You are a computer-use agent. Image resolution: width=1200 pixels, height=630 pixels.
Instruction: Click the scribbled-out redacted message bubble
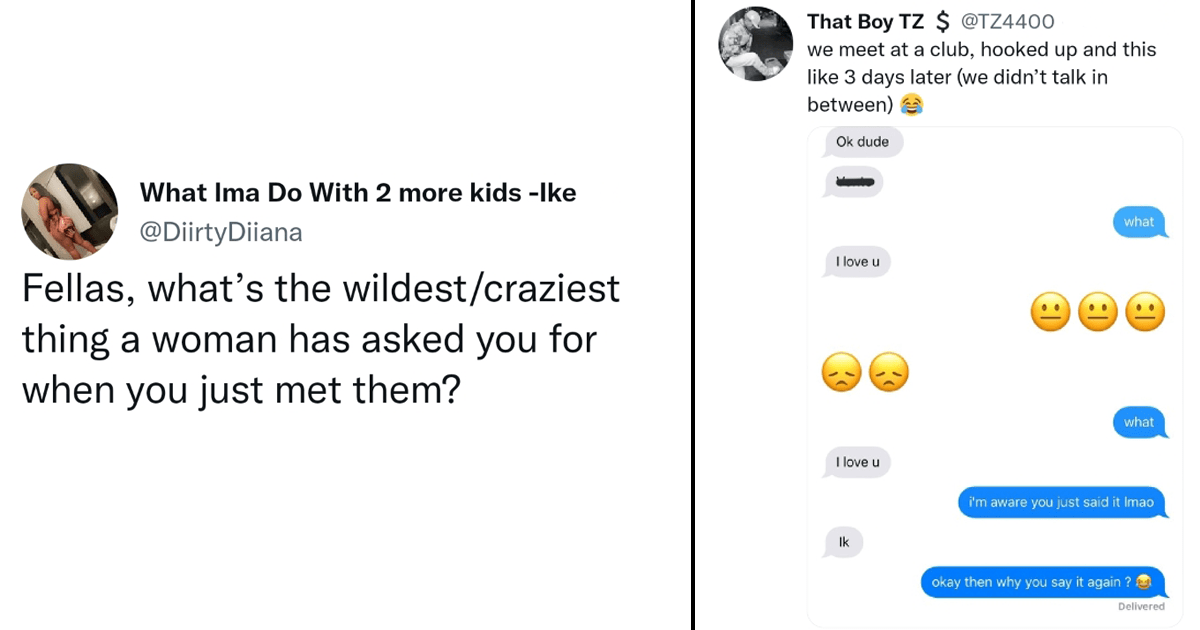point(854,181)
